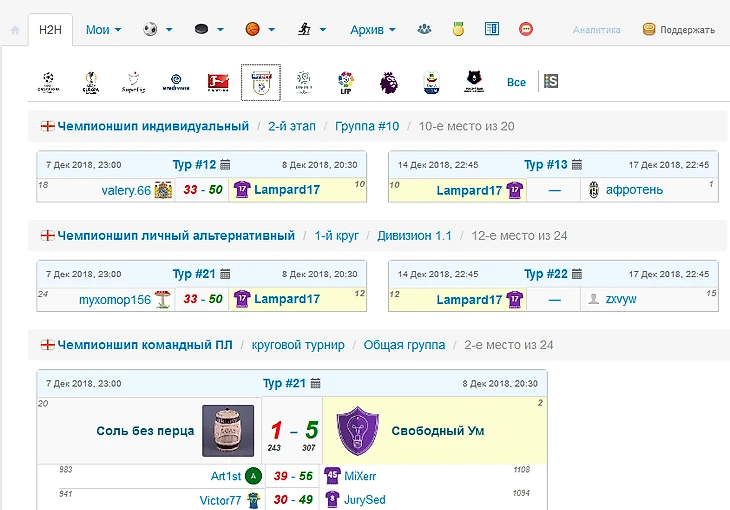
Task: Open the news page icon
Action: click(492, 29)
